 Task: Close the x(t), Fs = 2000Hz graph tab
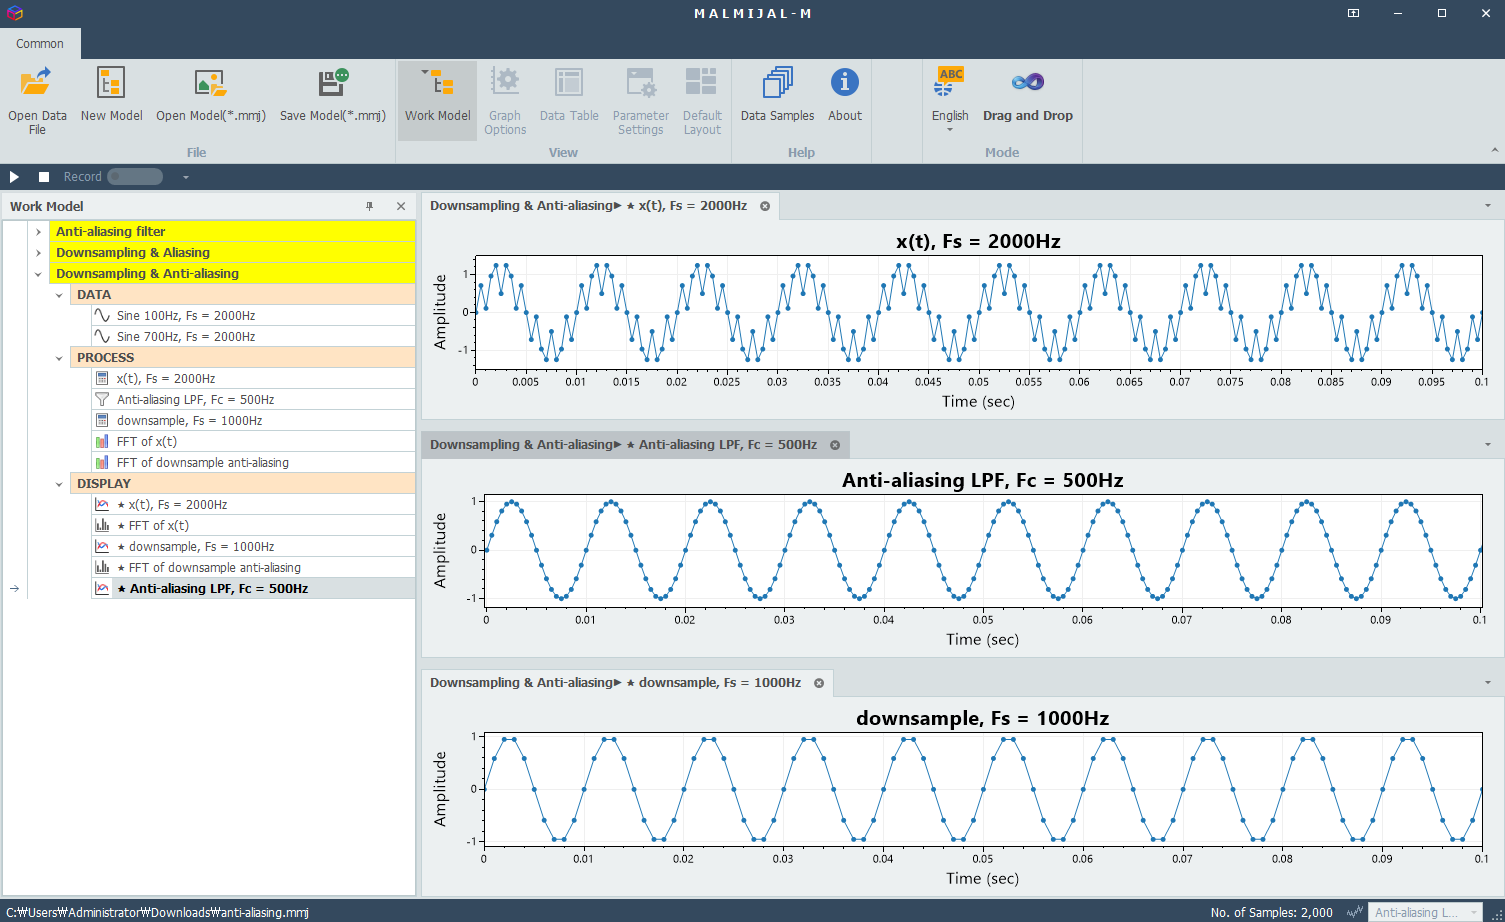pos(765,206)
